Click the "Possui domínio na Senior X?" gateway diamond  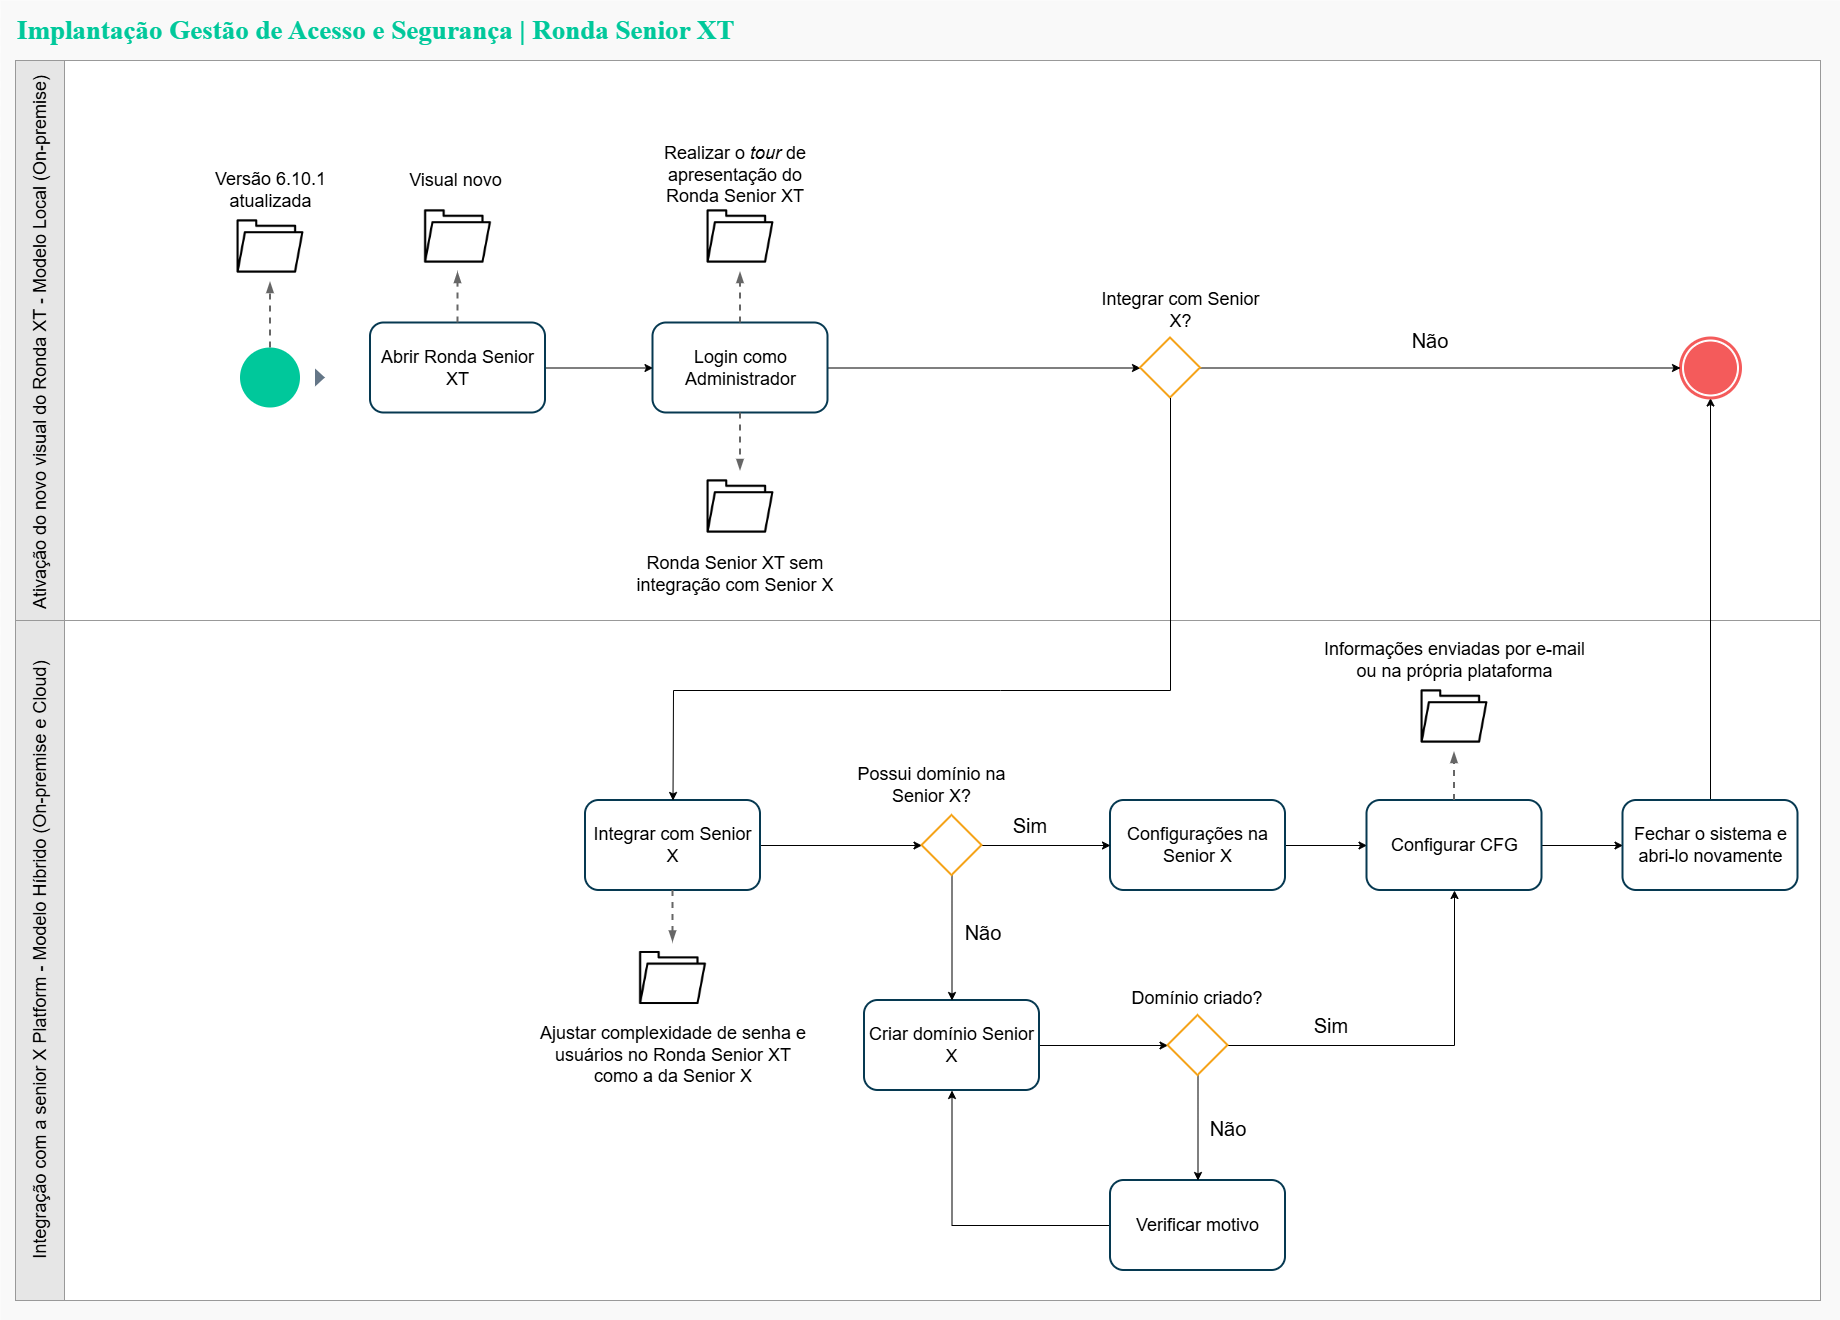[x=951, y=845]
